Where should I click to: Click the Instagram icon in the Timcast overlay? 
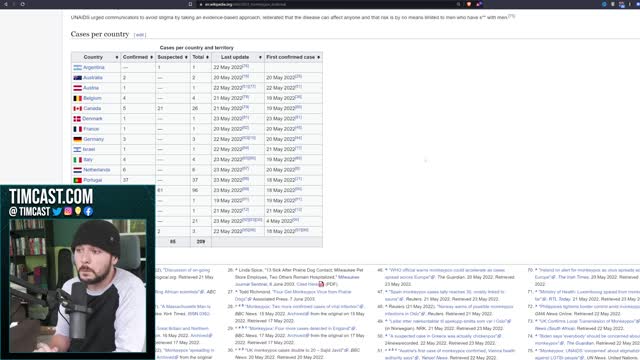pos(68,211)
